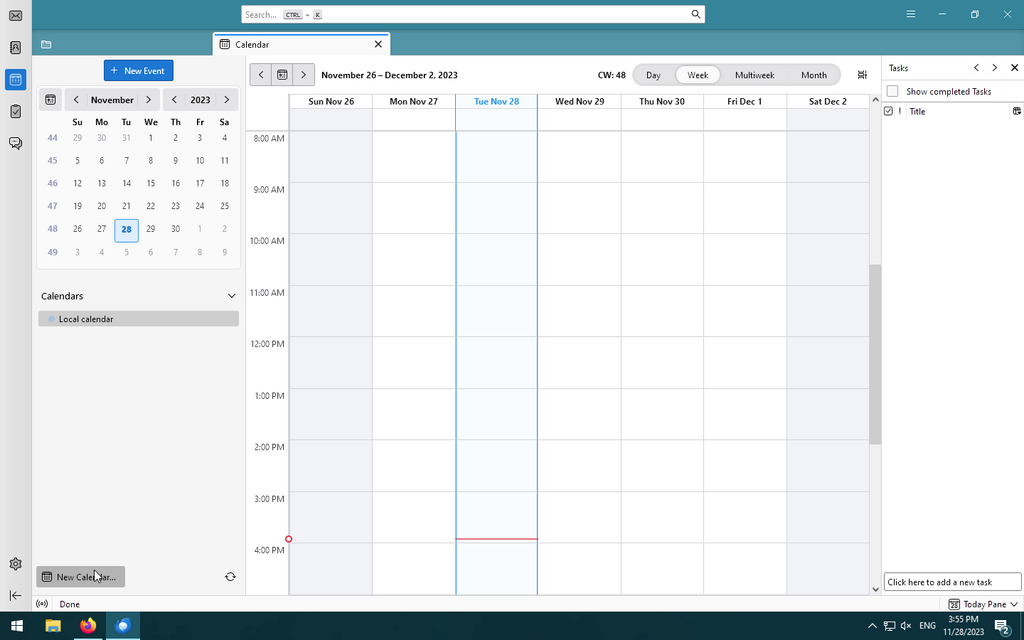This screenshot has width=1024, height=640.
Task: Click the synchronize calendars icon
Action: tap(230, 577)
